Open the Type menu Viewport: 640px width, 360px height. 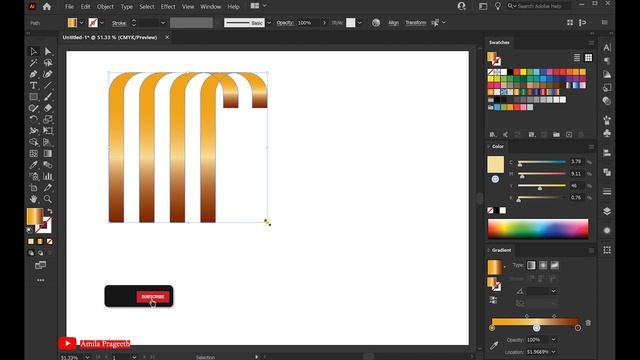(127, 7)
